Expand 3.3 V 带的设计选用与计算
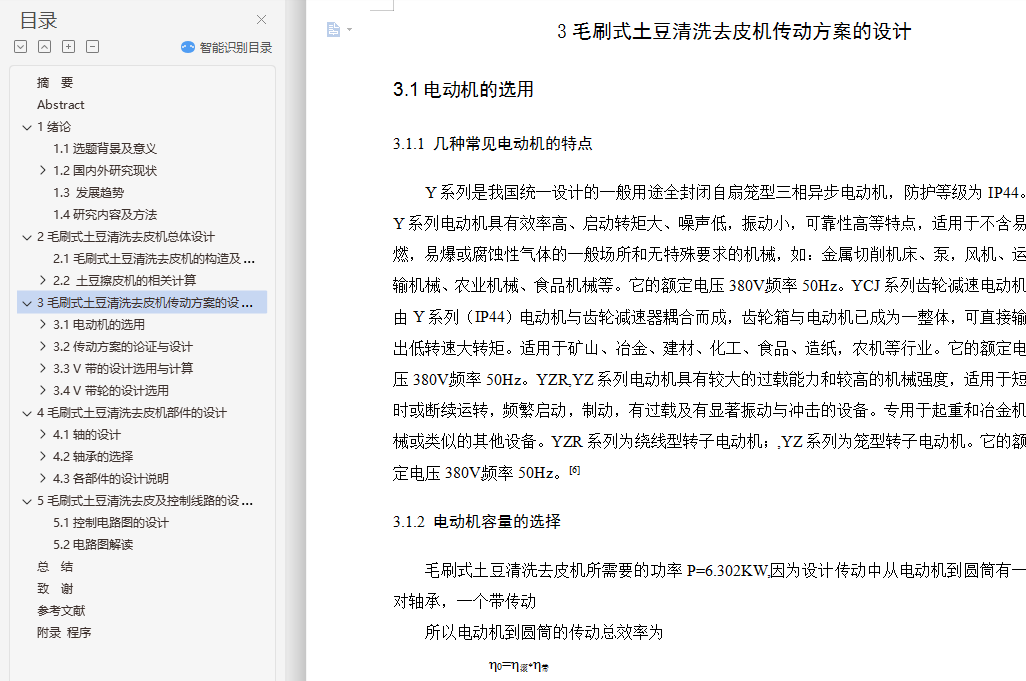 [x=43, y=368]
